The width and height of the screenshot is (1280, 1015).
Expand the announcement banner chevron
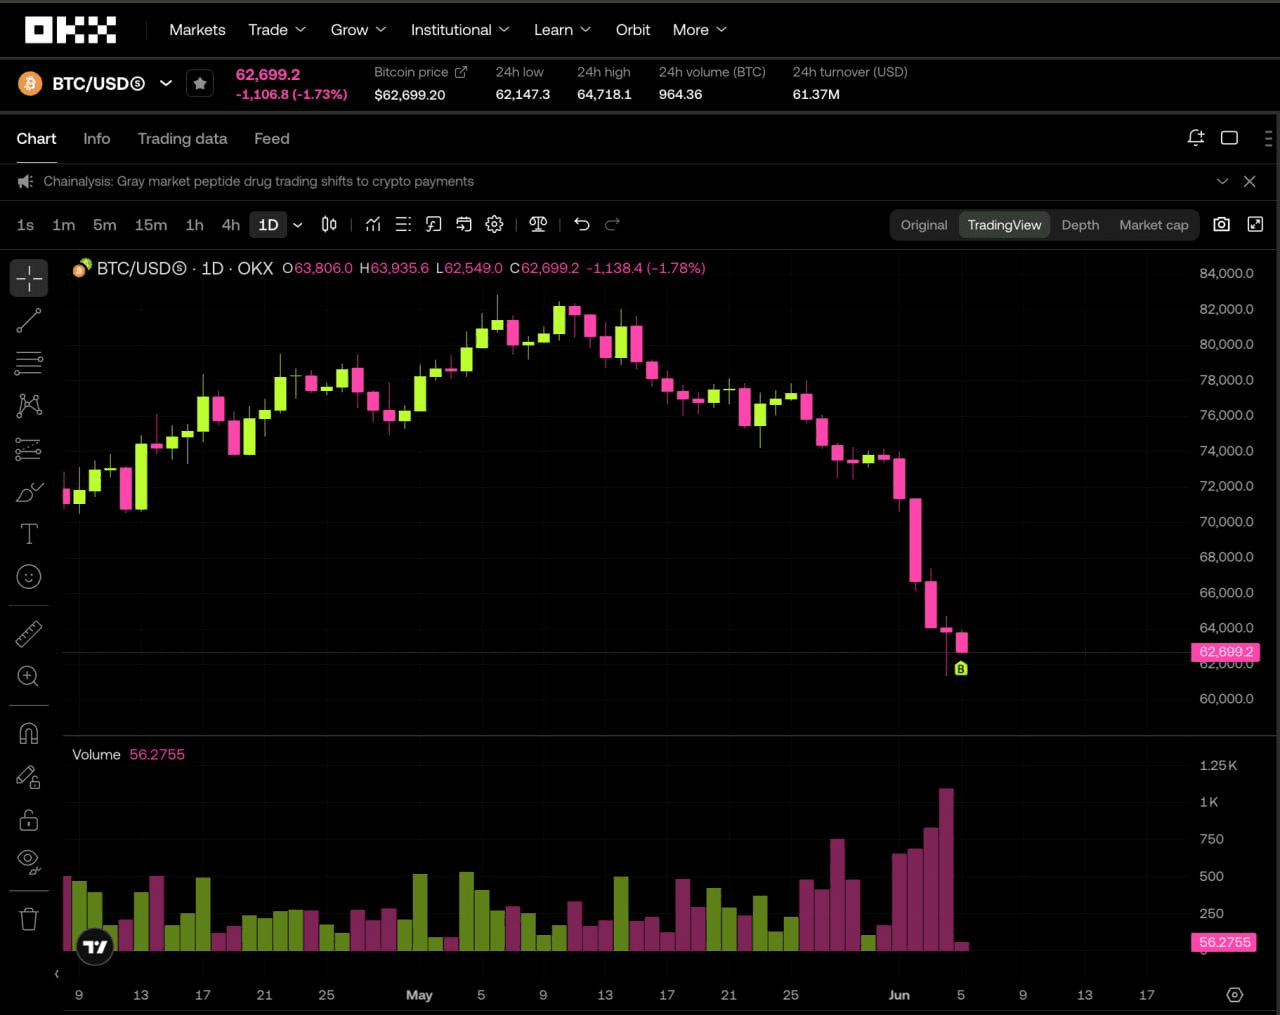1222,181
